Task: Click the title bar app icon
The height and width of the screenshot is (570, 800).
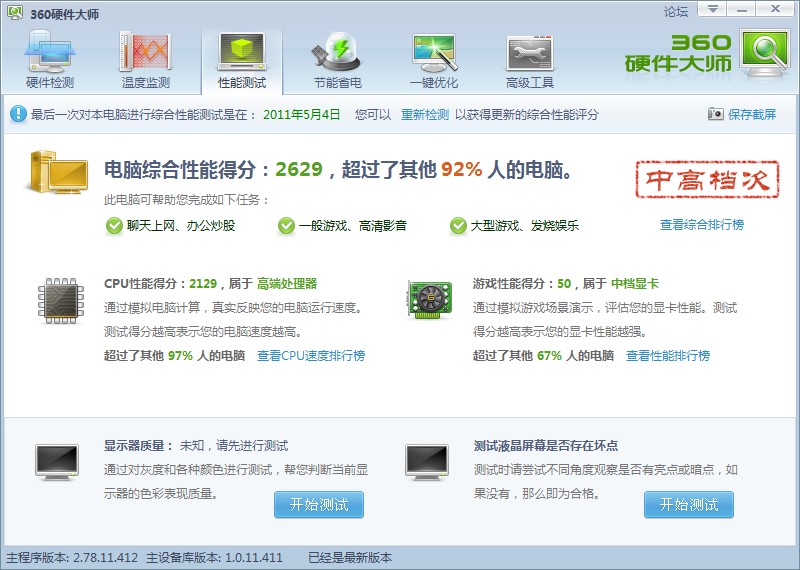Action: 15,12
